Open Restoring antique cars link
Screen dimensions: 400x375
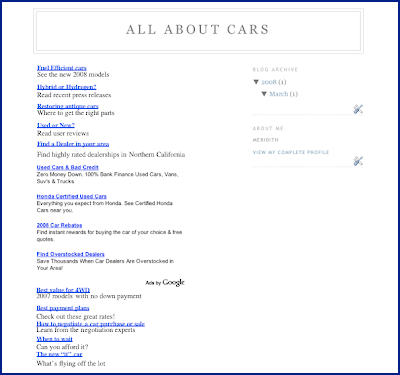[x=68, y=106]
